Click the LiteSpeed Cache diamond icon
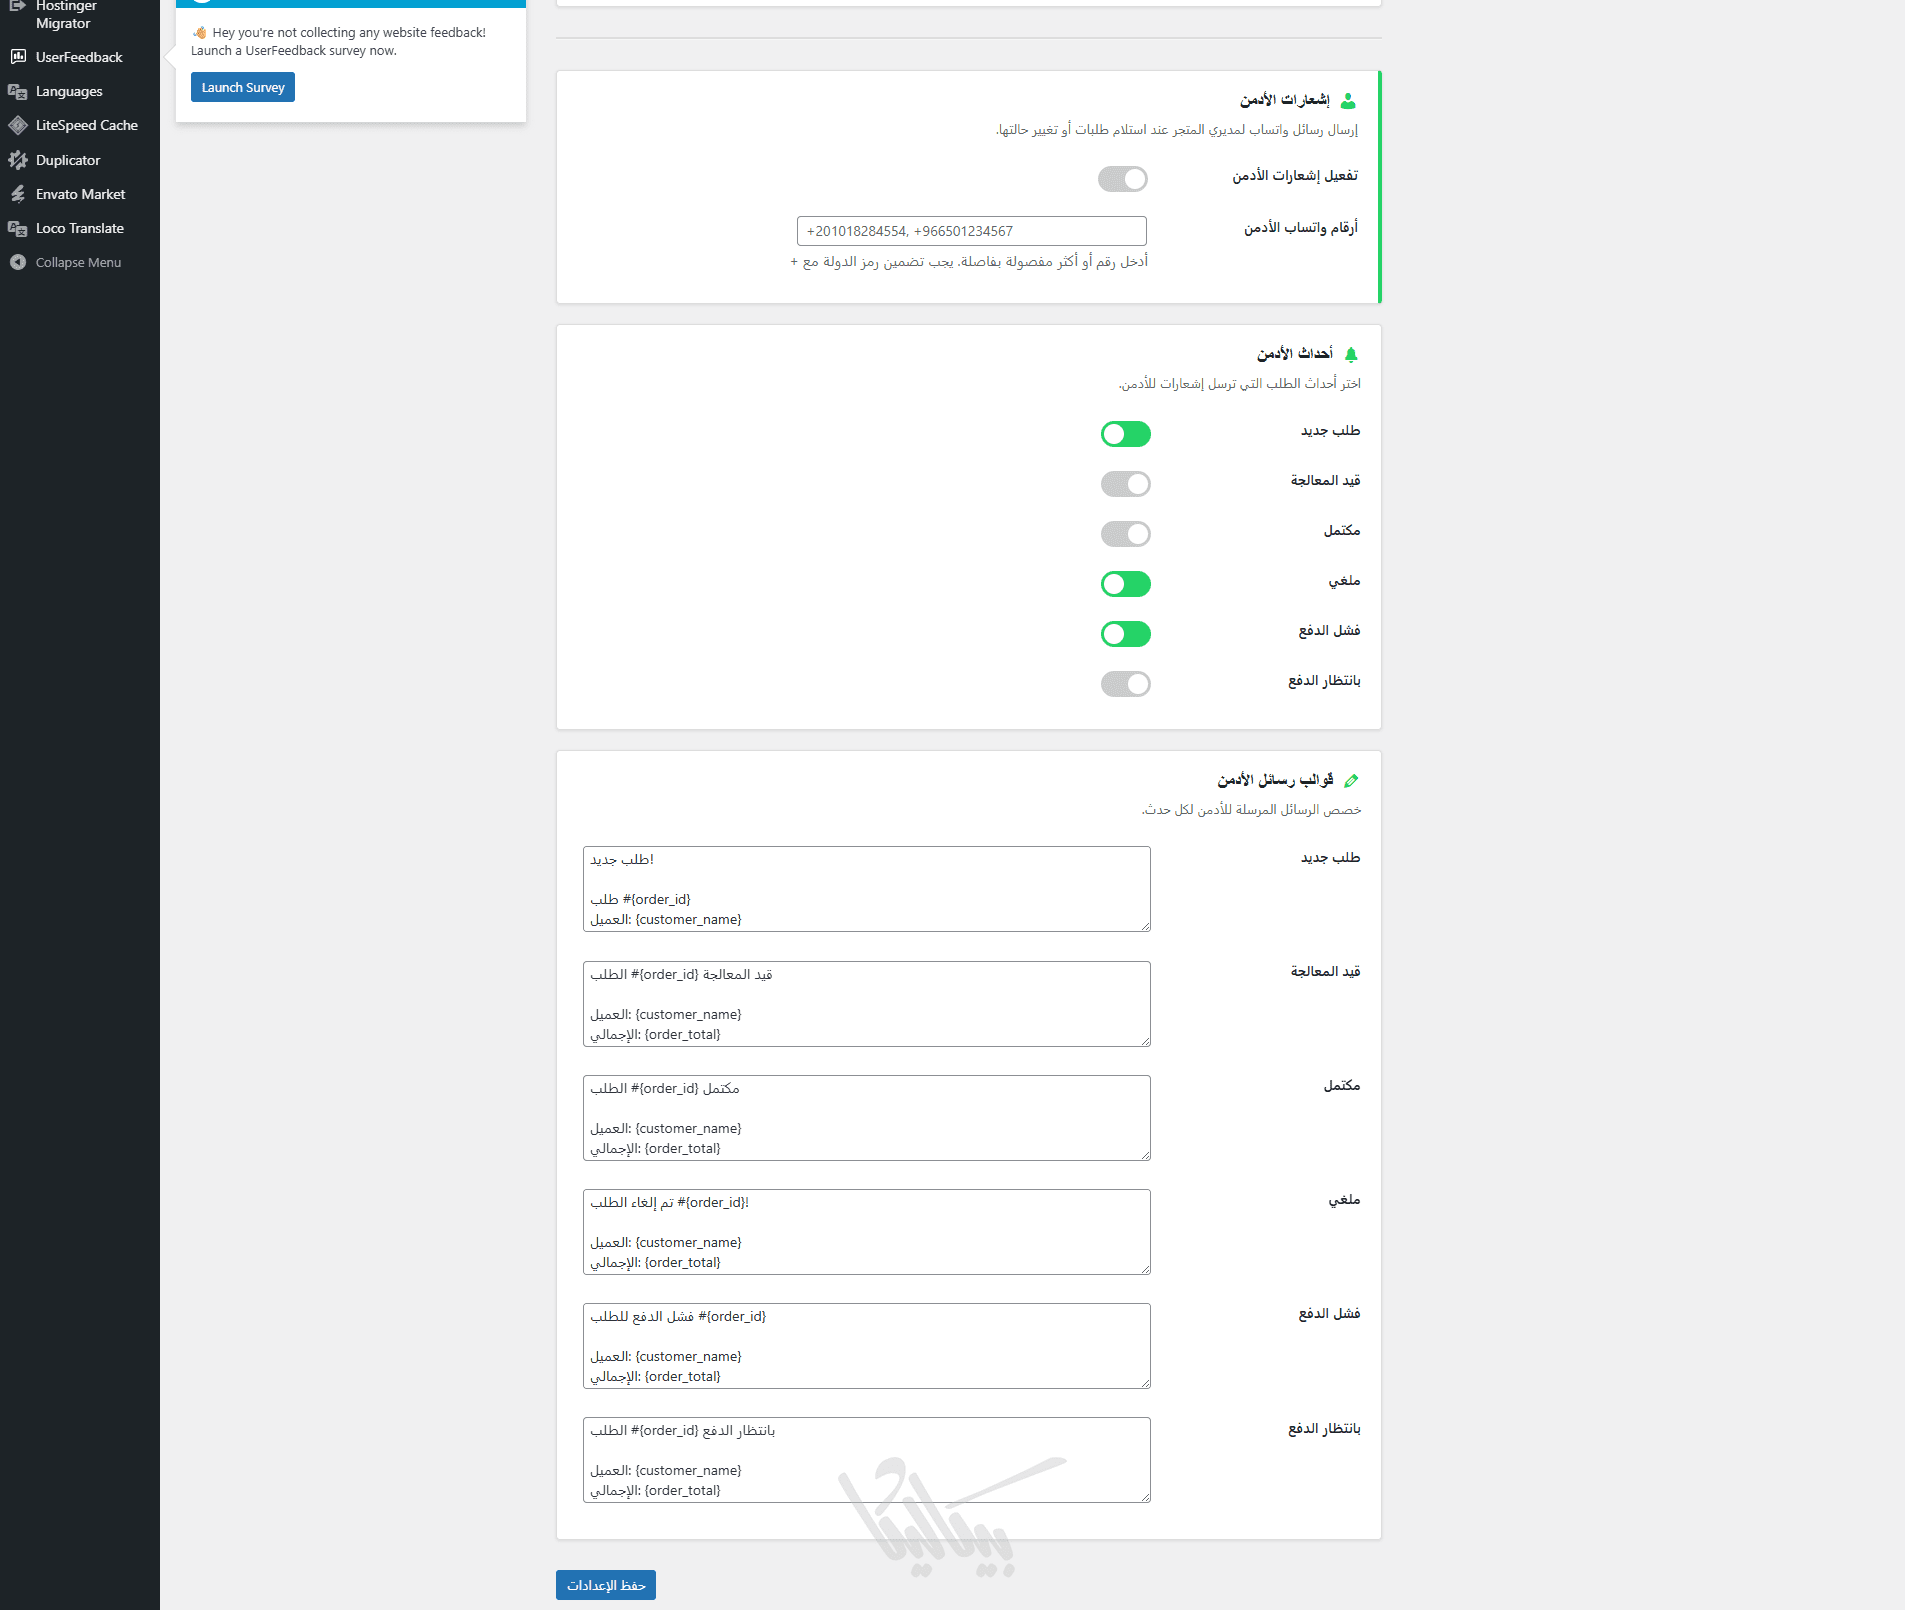Screen dimensions: 1905x1610 [x=18, y=125]
